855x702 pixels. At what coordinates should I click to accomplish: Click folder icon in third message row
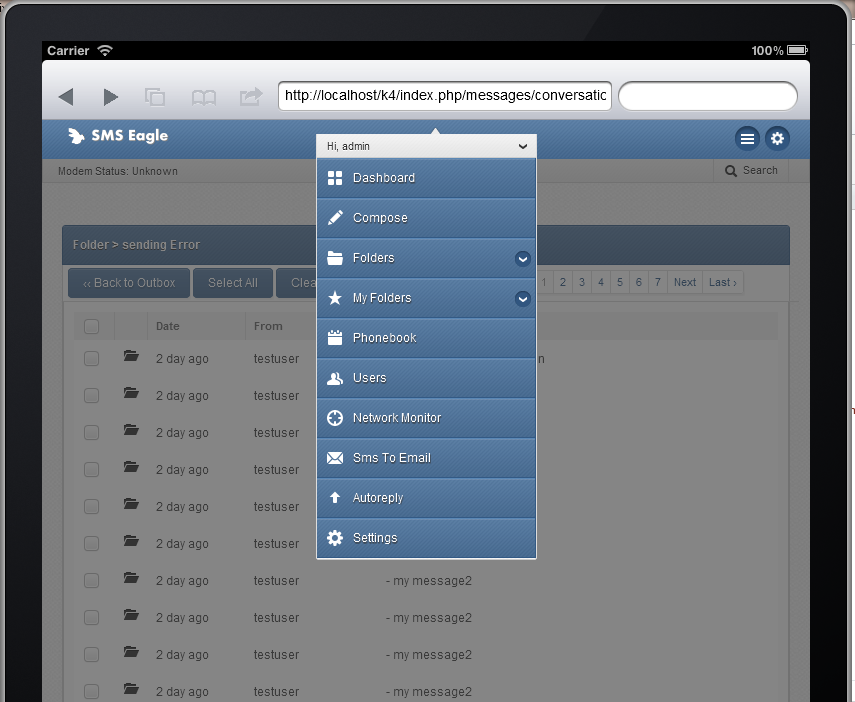(x=131, y=430)
